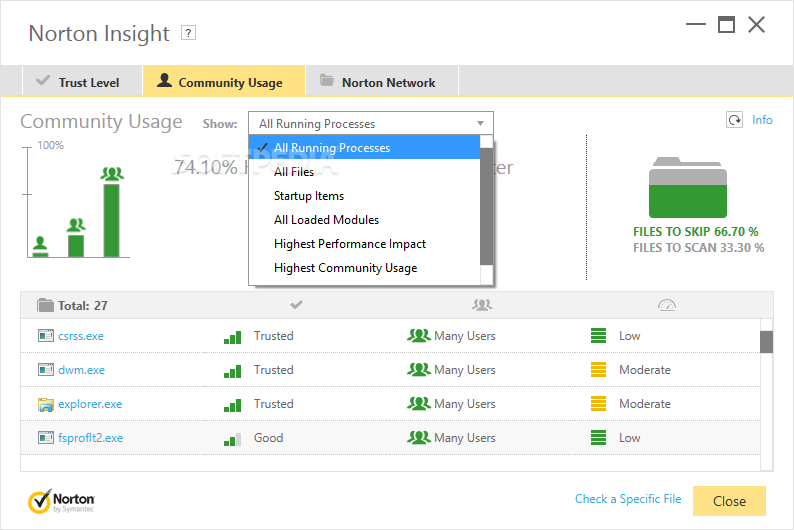Click the yellow Close button
The image size is (794, 530).
729,501
